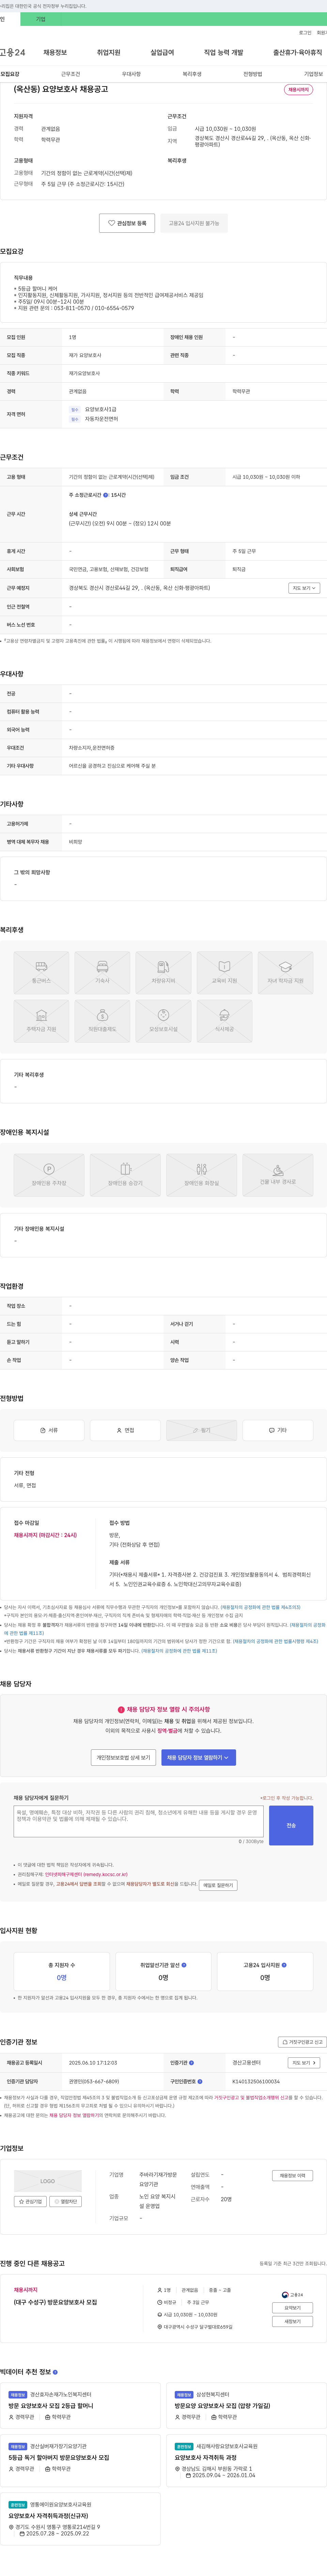Click the 고용24 입사지원 불가능 button

194,223
